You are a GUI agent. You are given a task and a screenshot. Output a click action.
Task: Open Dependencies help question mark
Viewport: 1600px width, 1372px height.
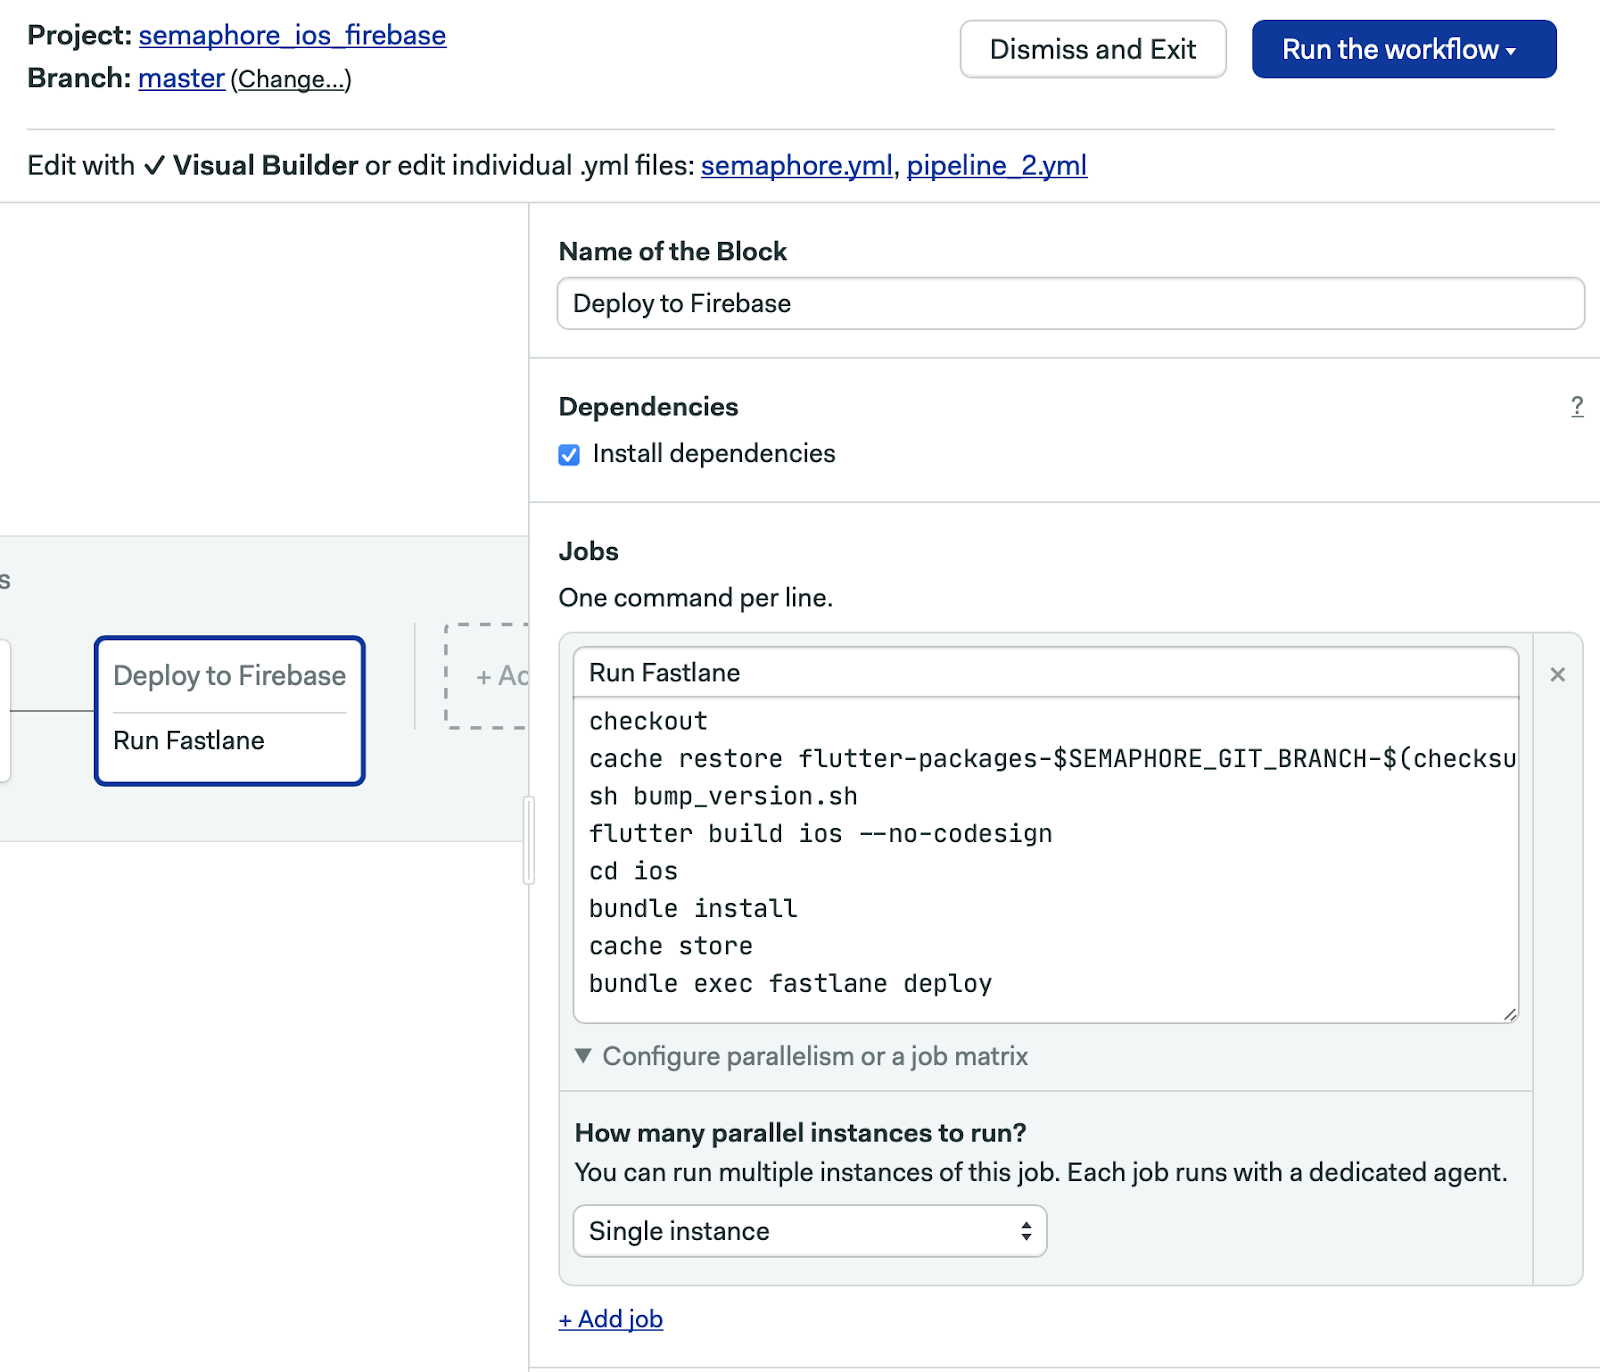click(1577, 406)
